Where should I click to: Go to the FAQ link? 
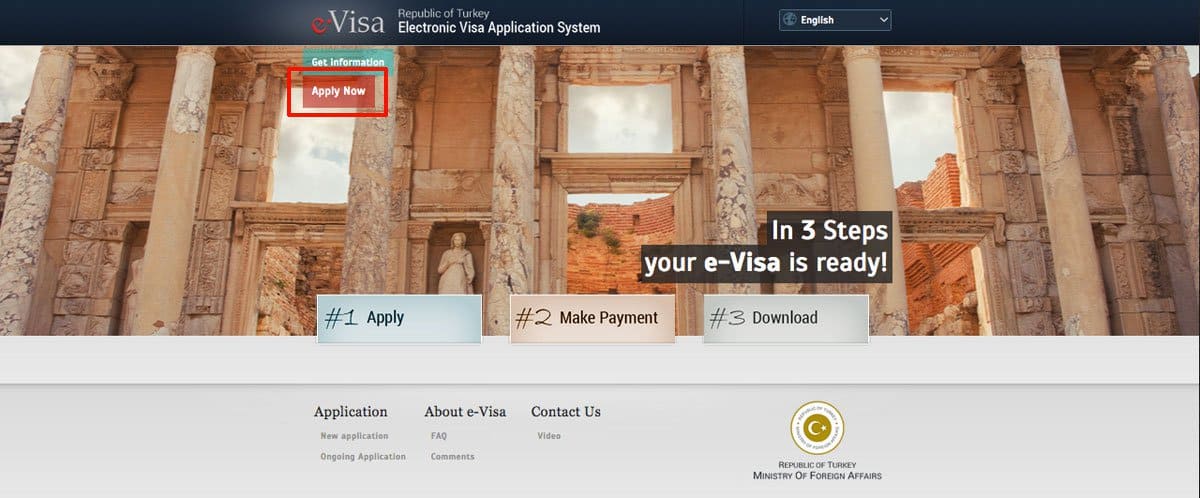point(439,436)
